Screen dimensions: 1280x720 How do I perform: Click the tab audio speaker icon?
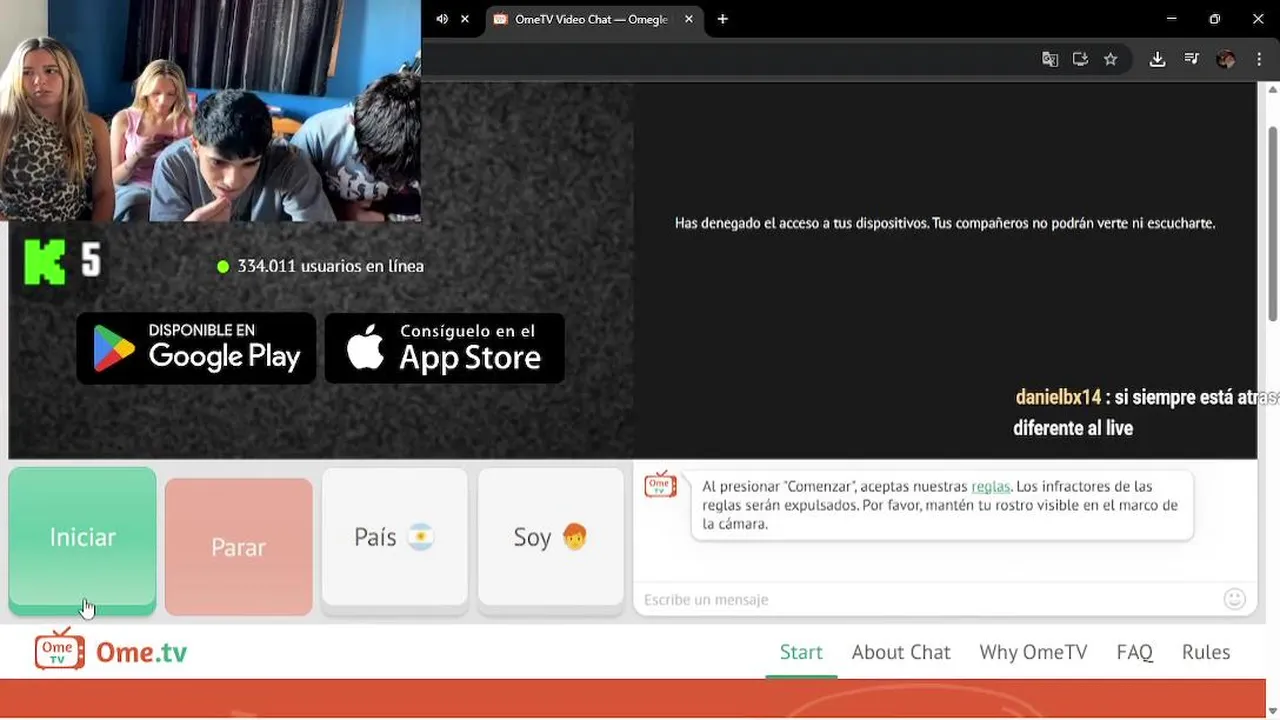coord(442,19)
